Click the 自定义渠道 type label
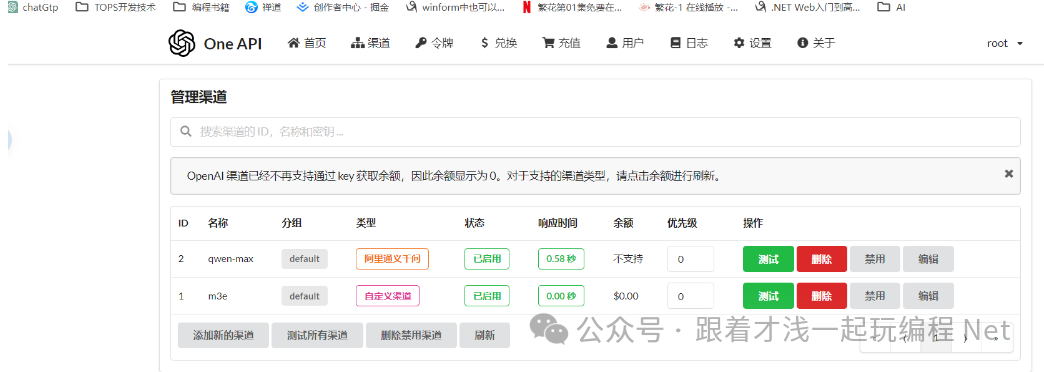The image size is (1044, 372). 388,295
